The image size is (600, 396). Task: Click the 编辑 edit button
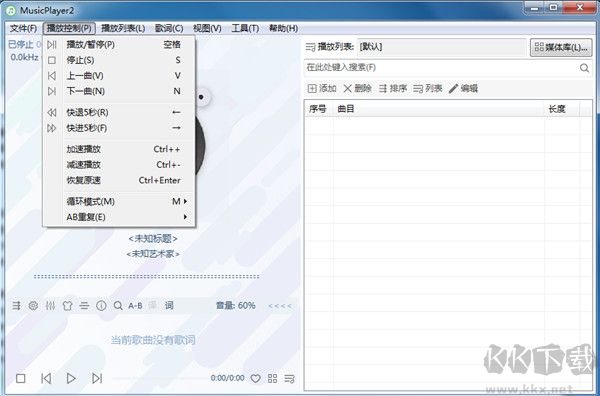tap(463, 89)
